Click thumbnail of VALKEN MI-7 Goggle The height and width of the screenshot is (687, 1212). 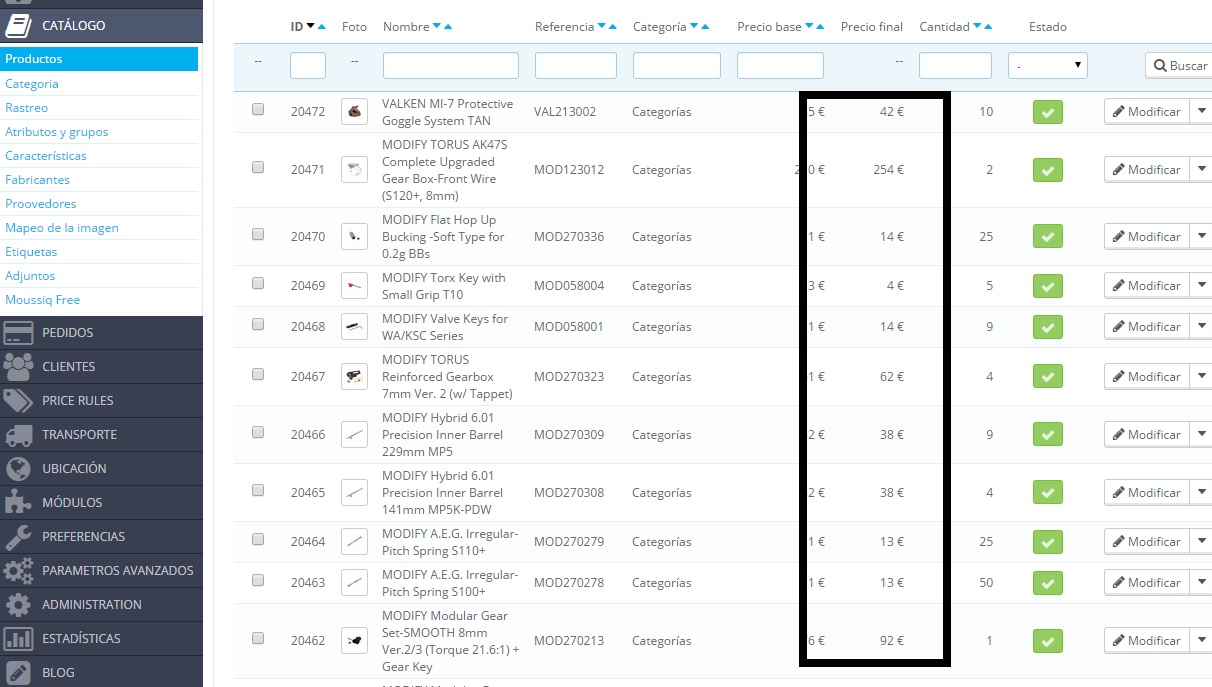[x=354, y=112]
